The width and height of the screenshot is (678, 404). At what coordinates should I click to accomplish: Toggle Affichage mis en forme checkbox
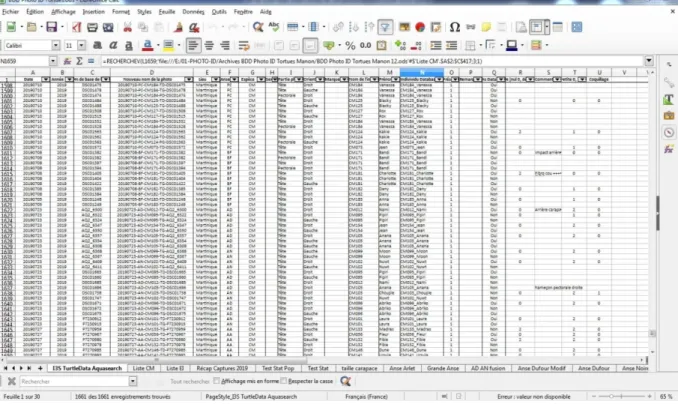pyautogui.click(x=217, y=381)
